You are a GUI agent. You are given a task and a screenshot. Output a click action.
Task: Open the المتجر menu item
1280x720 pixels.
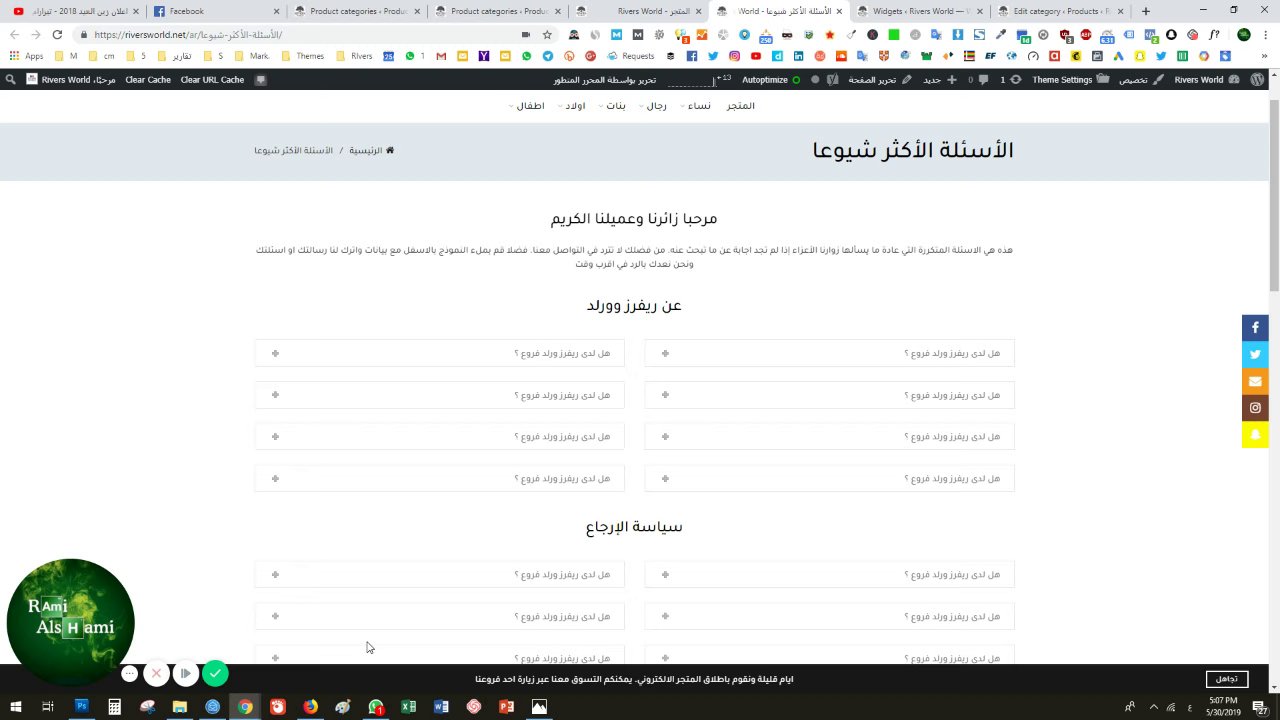(740, 105)
